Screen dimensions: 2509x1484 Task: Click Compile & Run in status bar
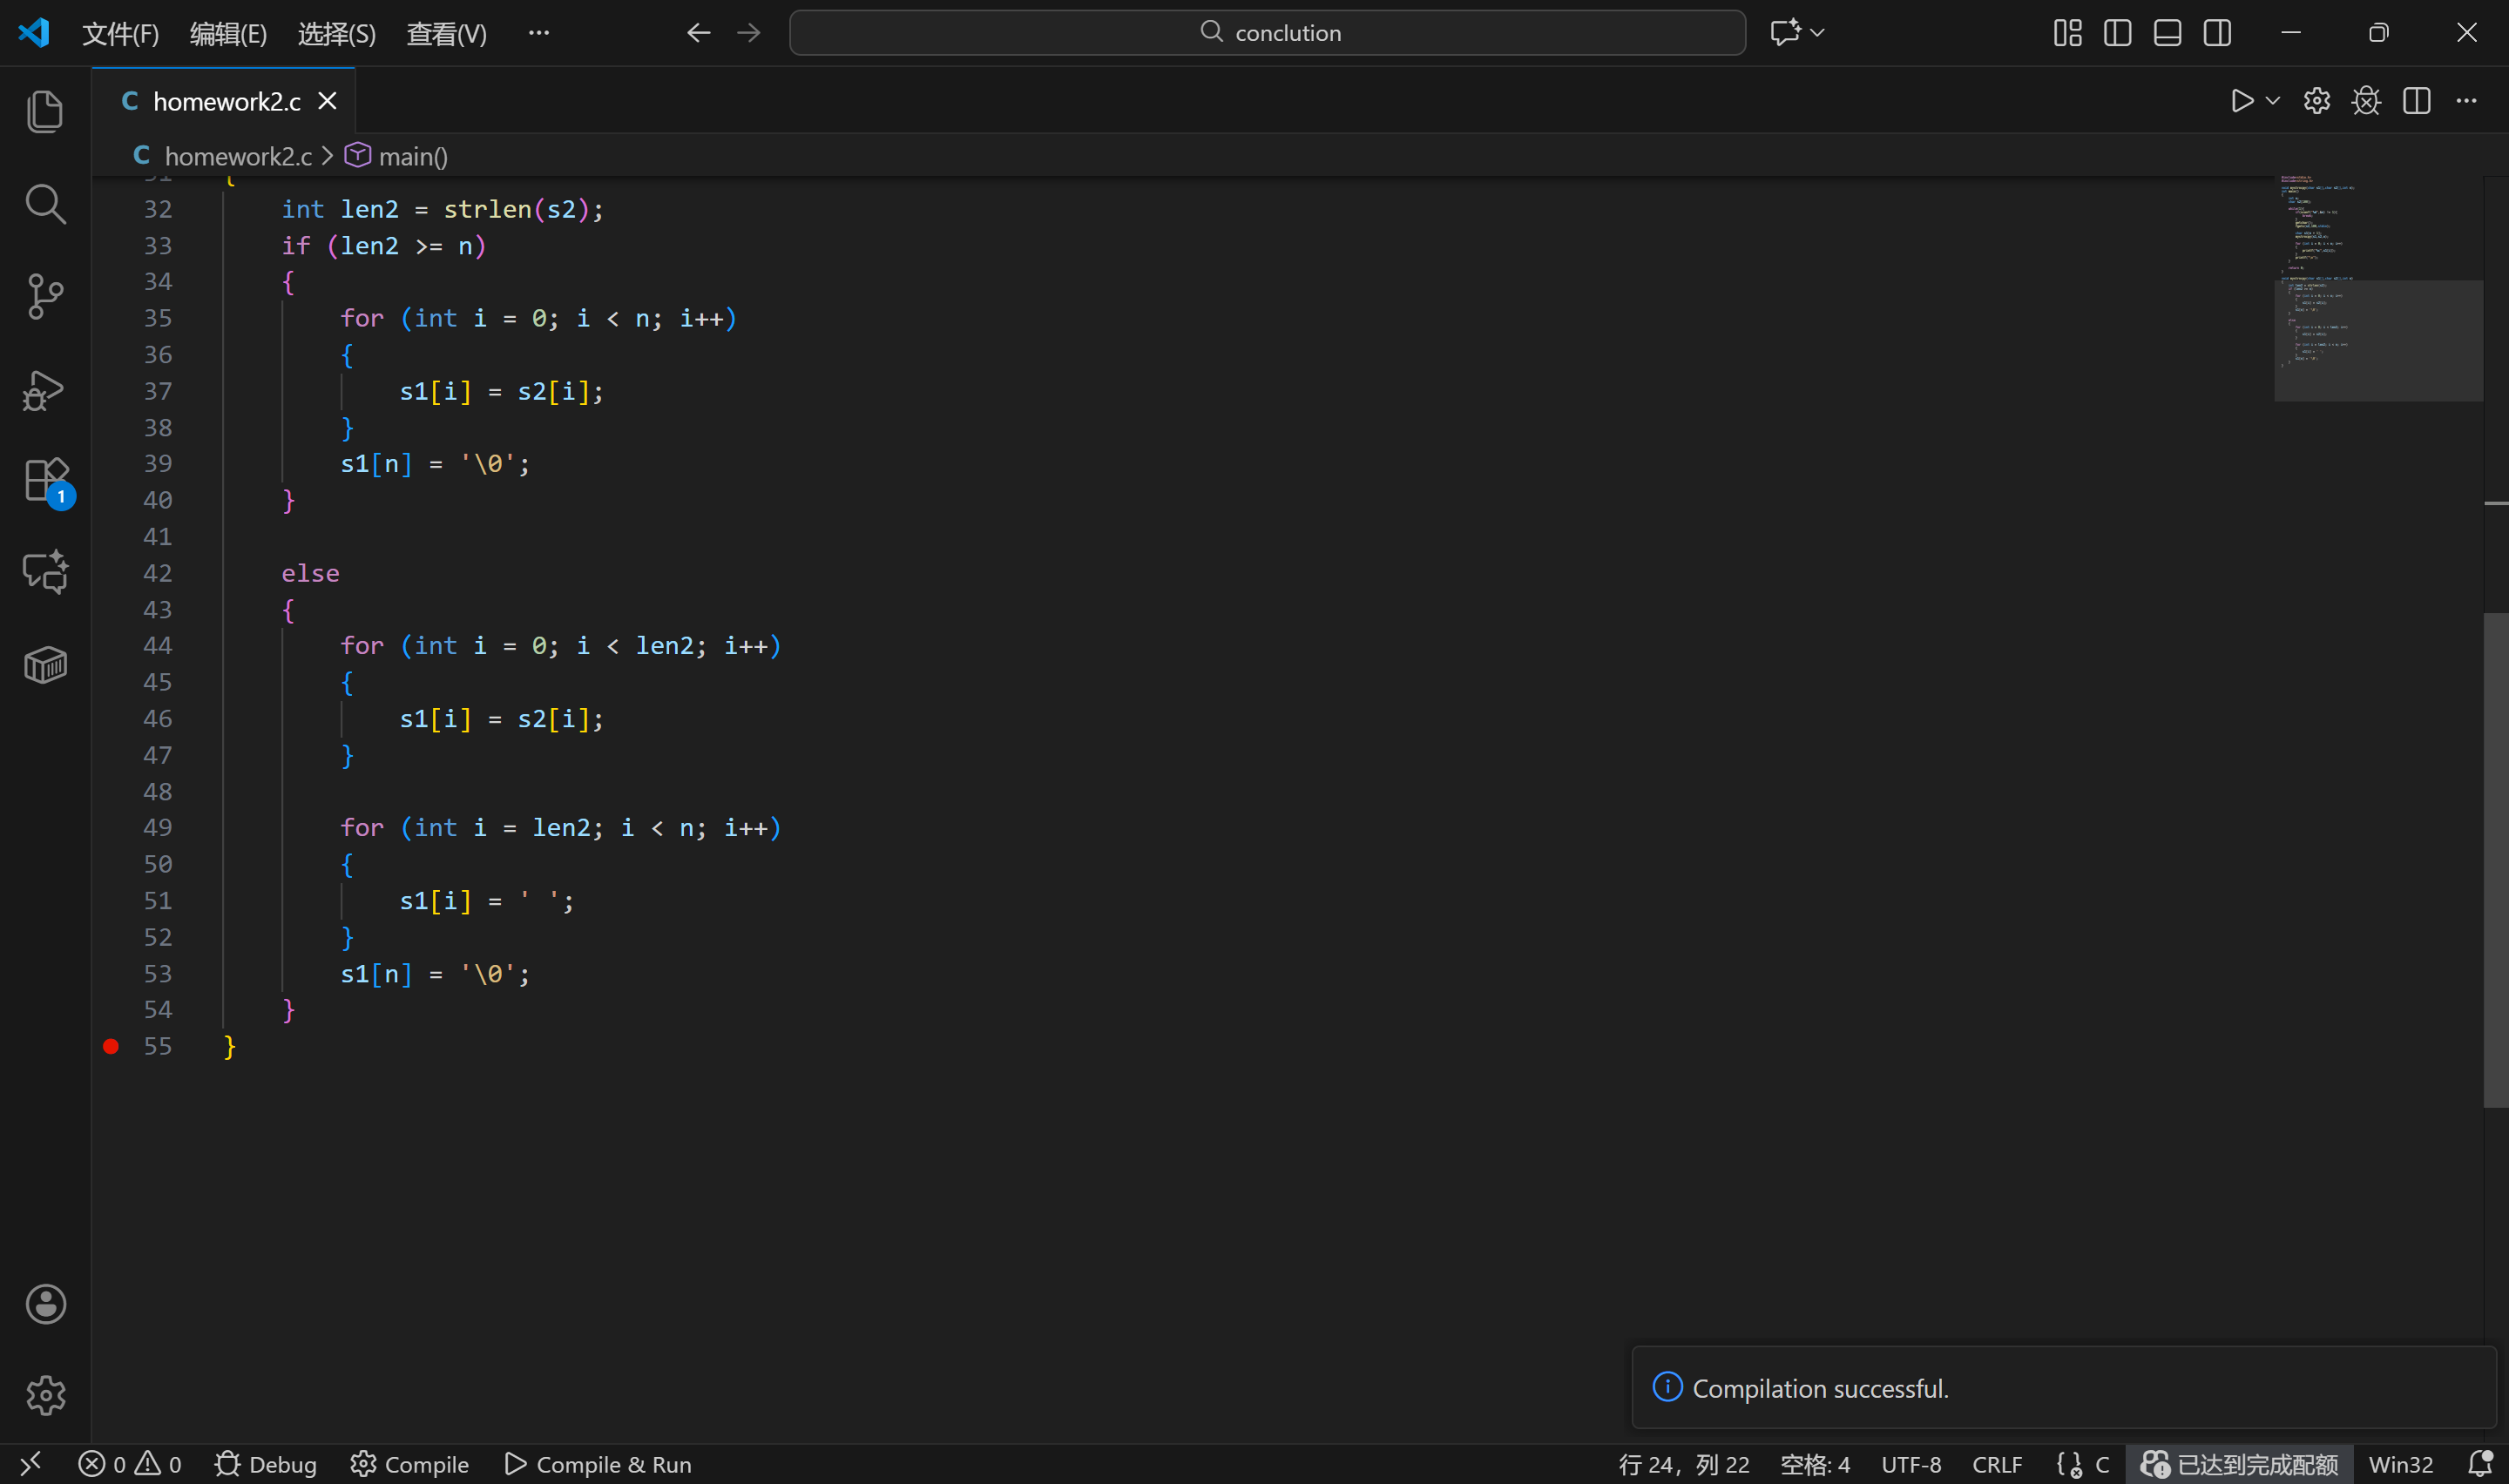click(598, 1465)
